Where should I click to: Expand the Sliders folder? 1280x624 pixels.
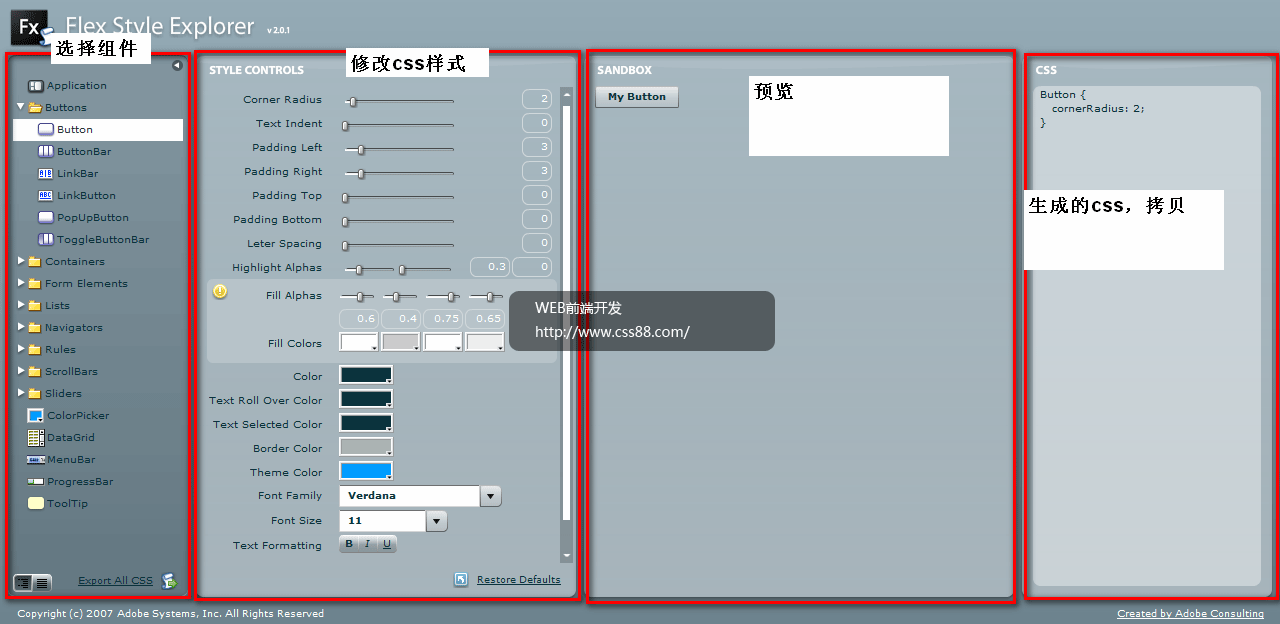pyautogui.click(x=21, y=393)
